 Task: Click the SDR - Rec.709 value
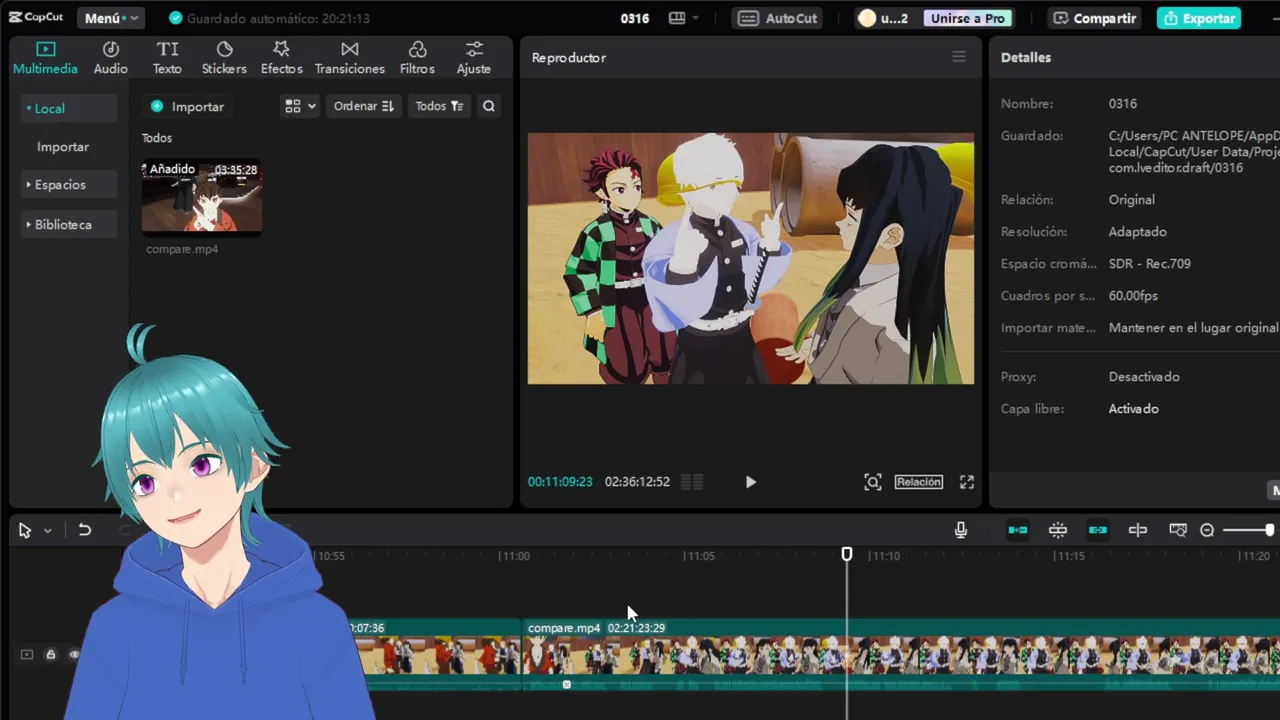tap(1149, 264)
